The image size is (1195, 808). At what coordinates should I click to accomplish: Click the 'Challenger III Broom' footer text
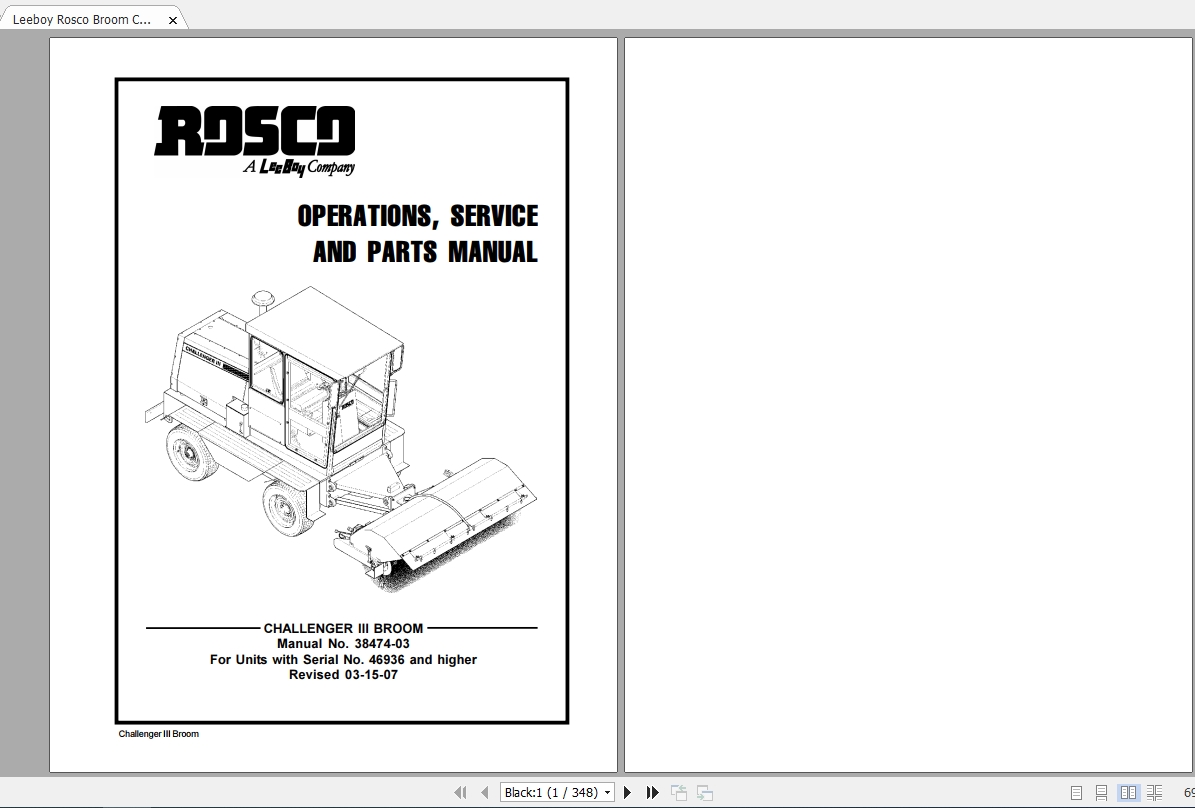coord(159,734)
